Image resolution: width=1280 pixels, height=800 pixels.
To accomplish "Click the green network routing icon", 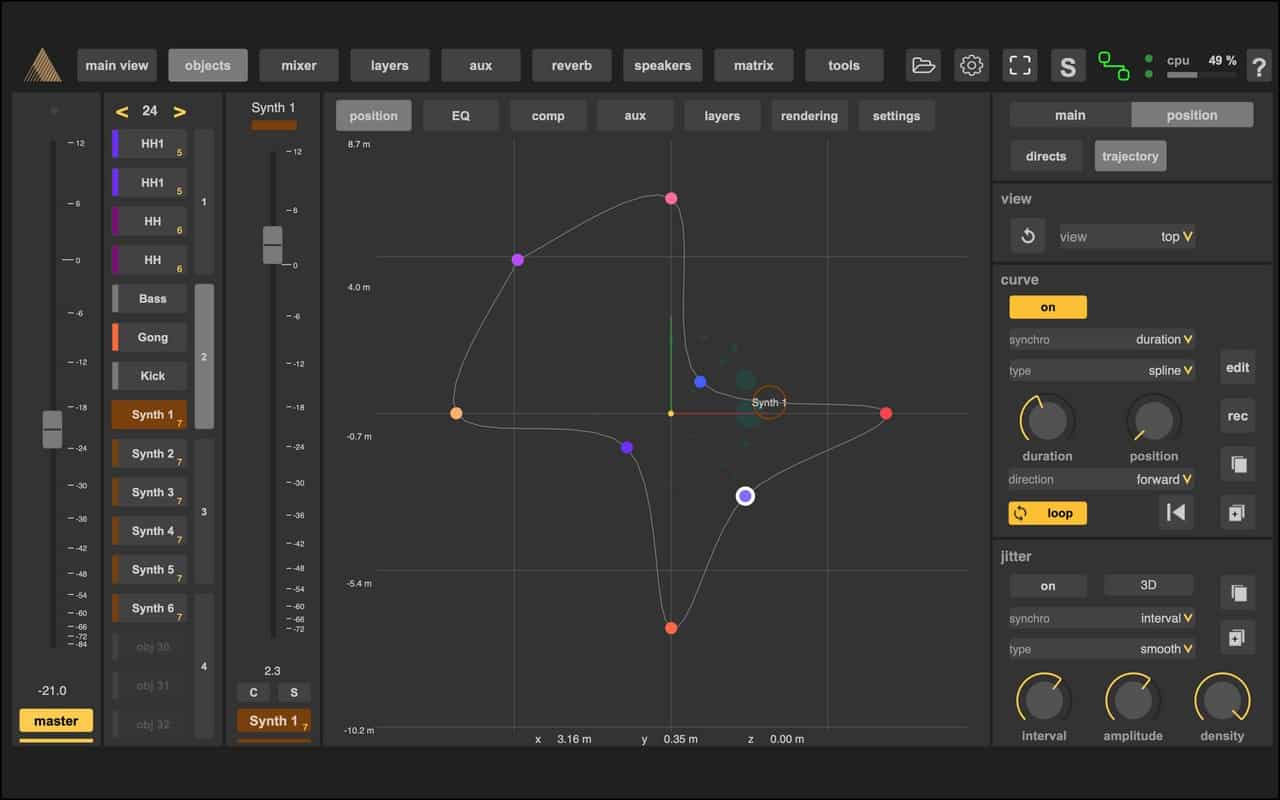I will (x=1113, y=66).
